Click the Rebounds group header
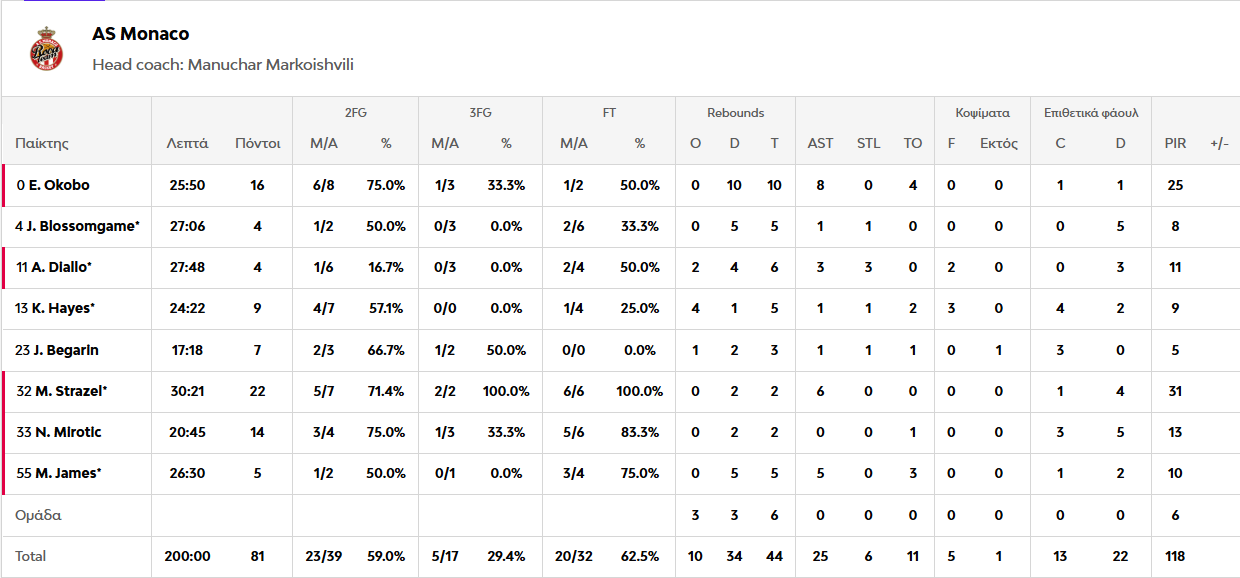The width and height of the screenshot is (1240, 578). [x=735, y=113]
